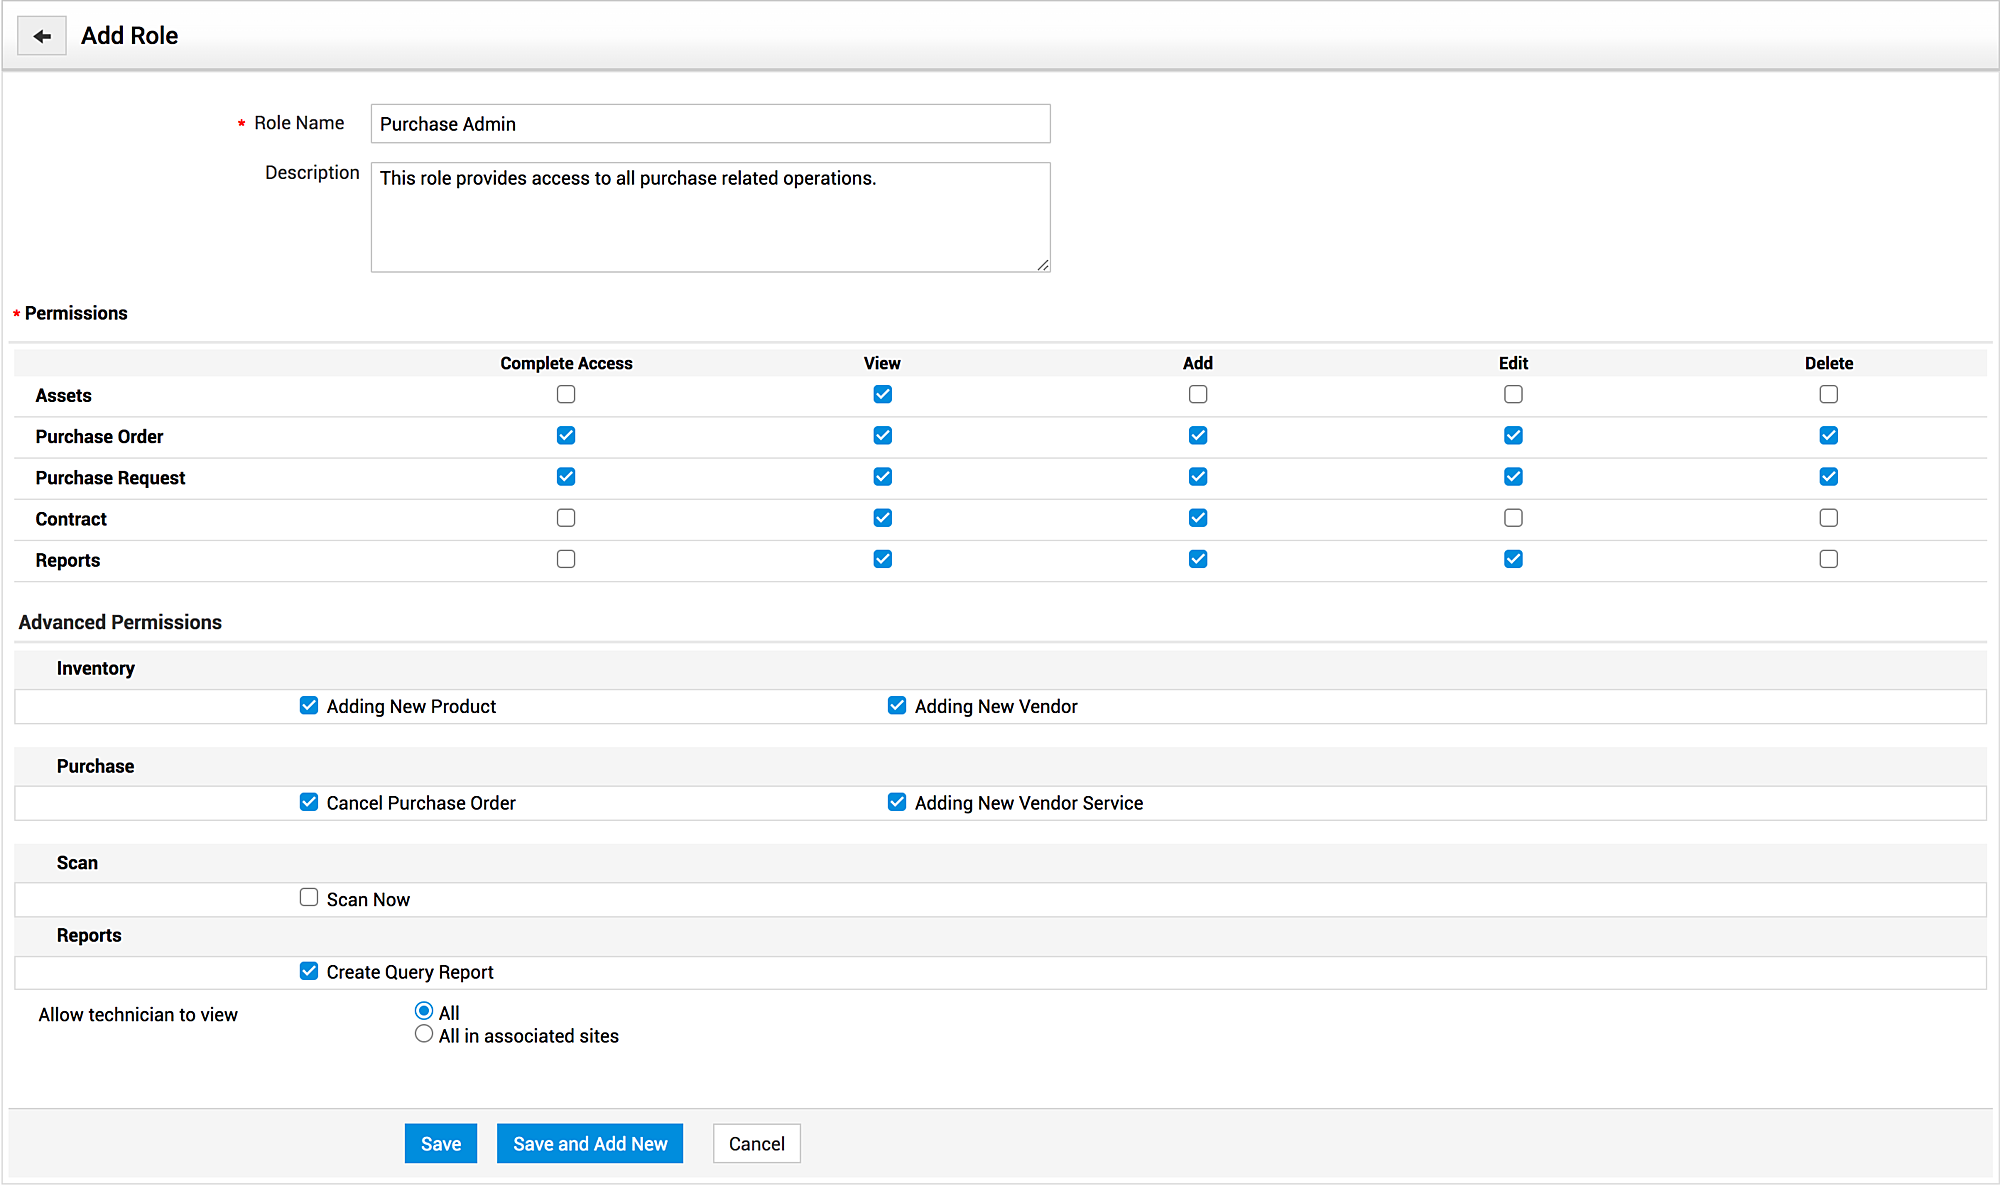Uncheck Adding New Vendor checkbox
The width and height of the screenshot is (2000, 1186).
[897, 705]
